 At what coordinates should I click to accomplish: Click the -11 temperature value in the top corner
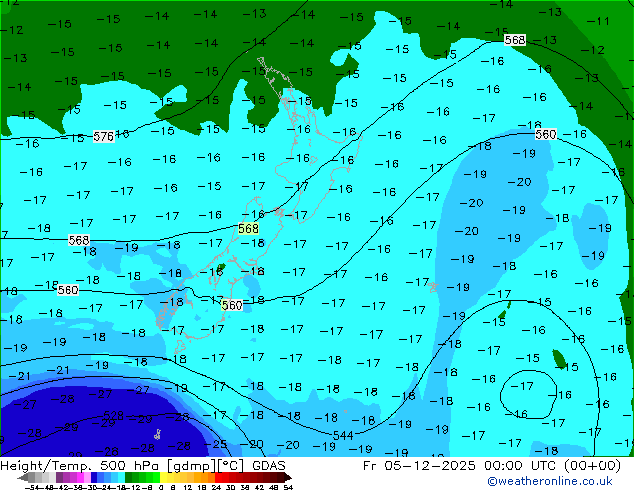(598, 21)
